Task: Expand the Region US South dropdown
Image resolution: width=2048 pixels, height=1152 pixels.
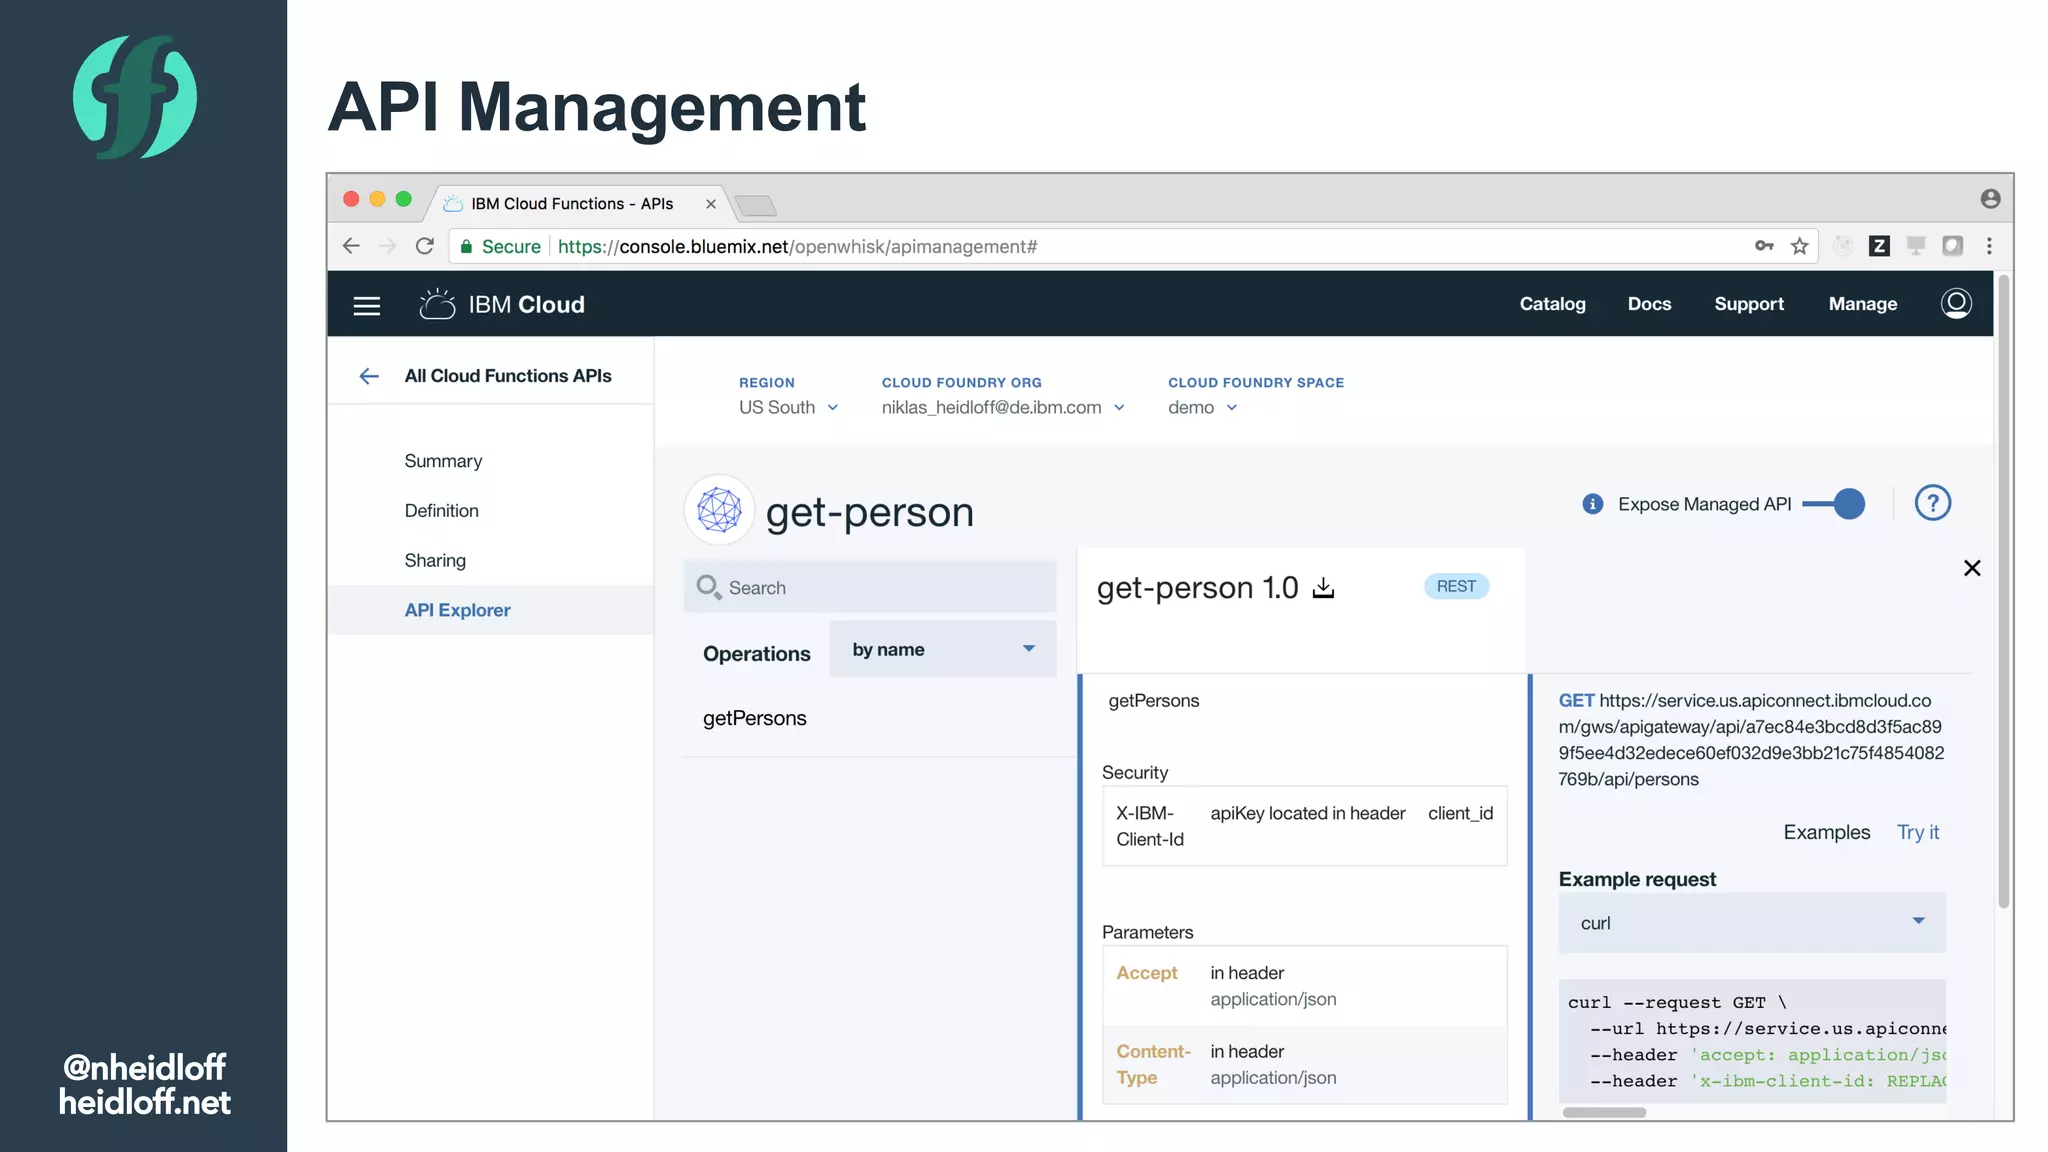Action: pos(788,407)
